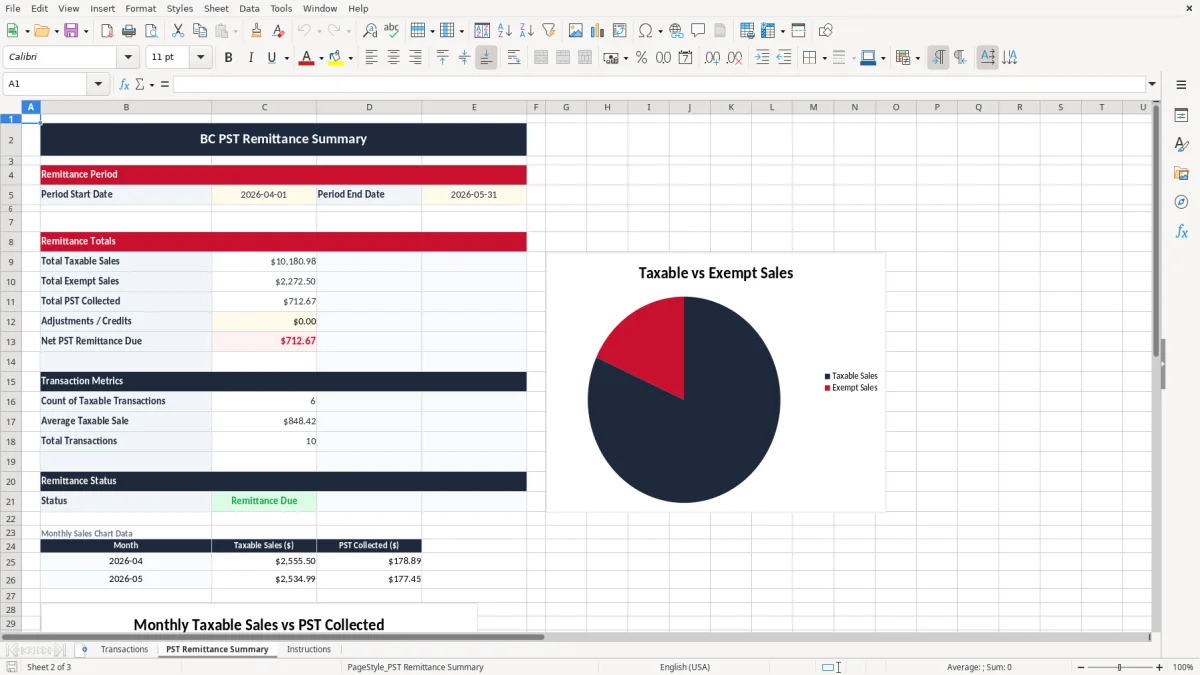
Task: Click the formula input line
Action: coord(659,84)
